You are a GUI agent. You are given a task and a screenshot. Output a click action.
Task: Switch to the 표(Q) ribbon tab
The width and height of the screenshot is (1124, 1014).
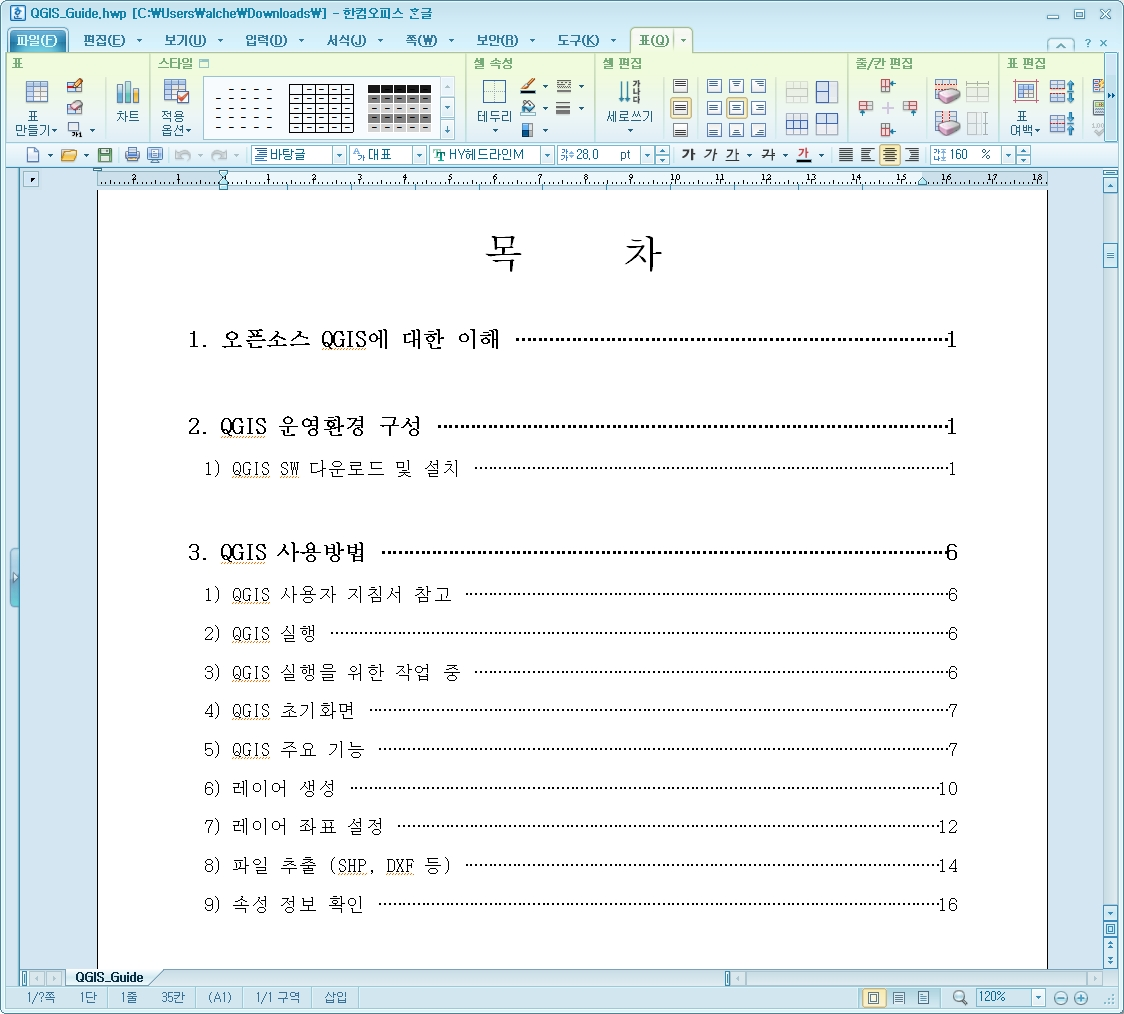tap(654, 40)
